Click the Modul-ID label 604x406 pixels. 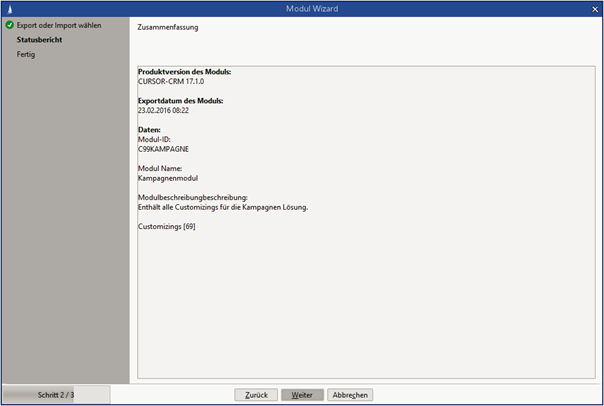(154, 139)
